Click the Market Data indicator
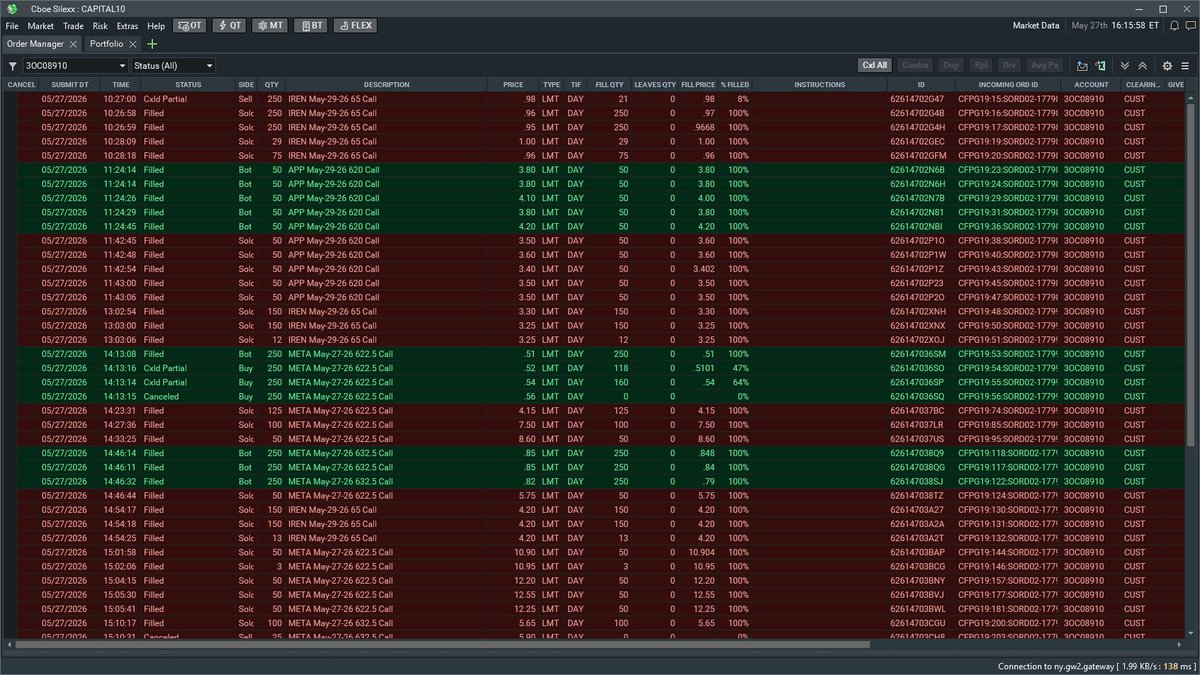Screen dimensions: 1200x675 click(x=1035, y=25)
